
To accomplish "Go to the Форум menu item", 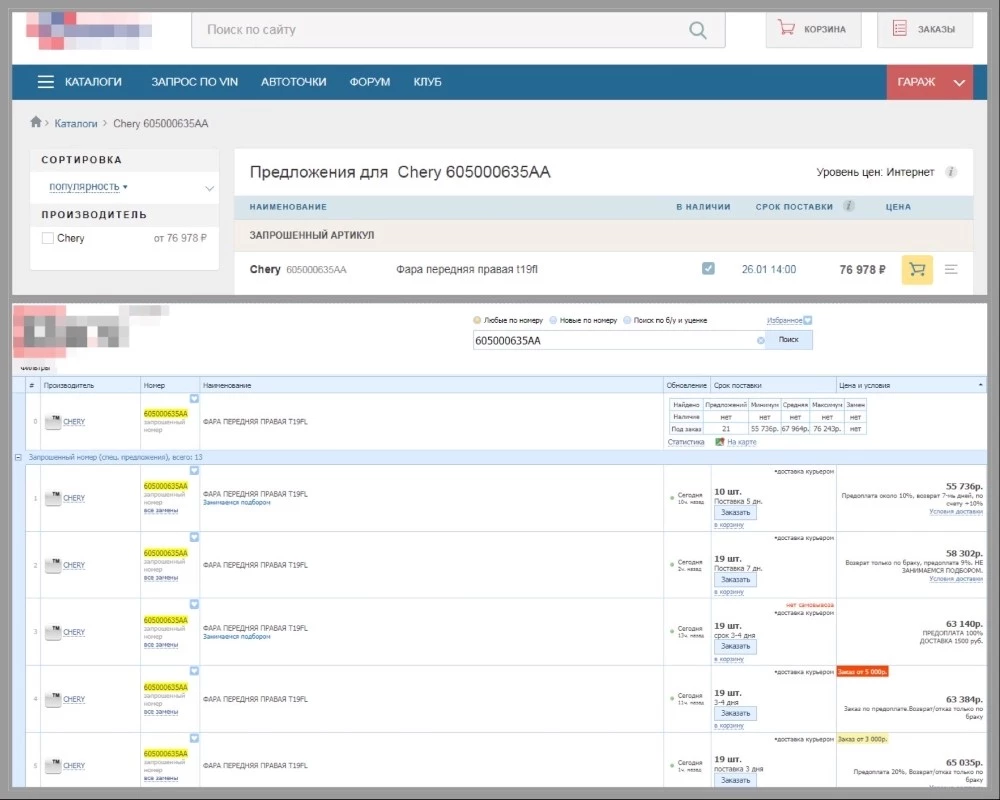I will click(x=370, y=82).
